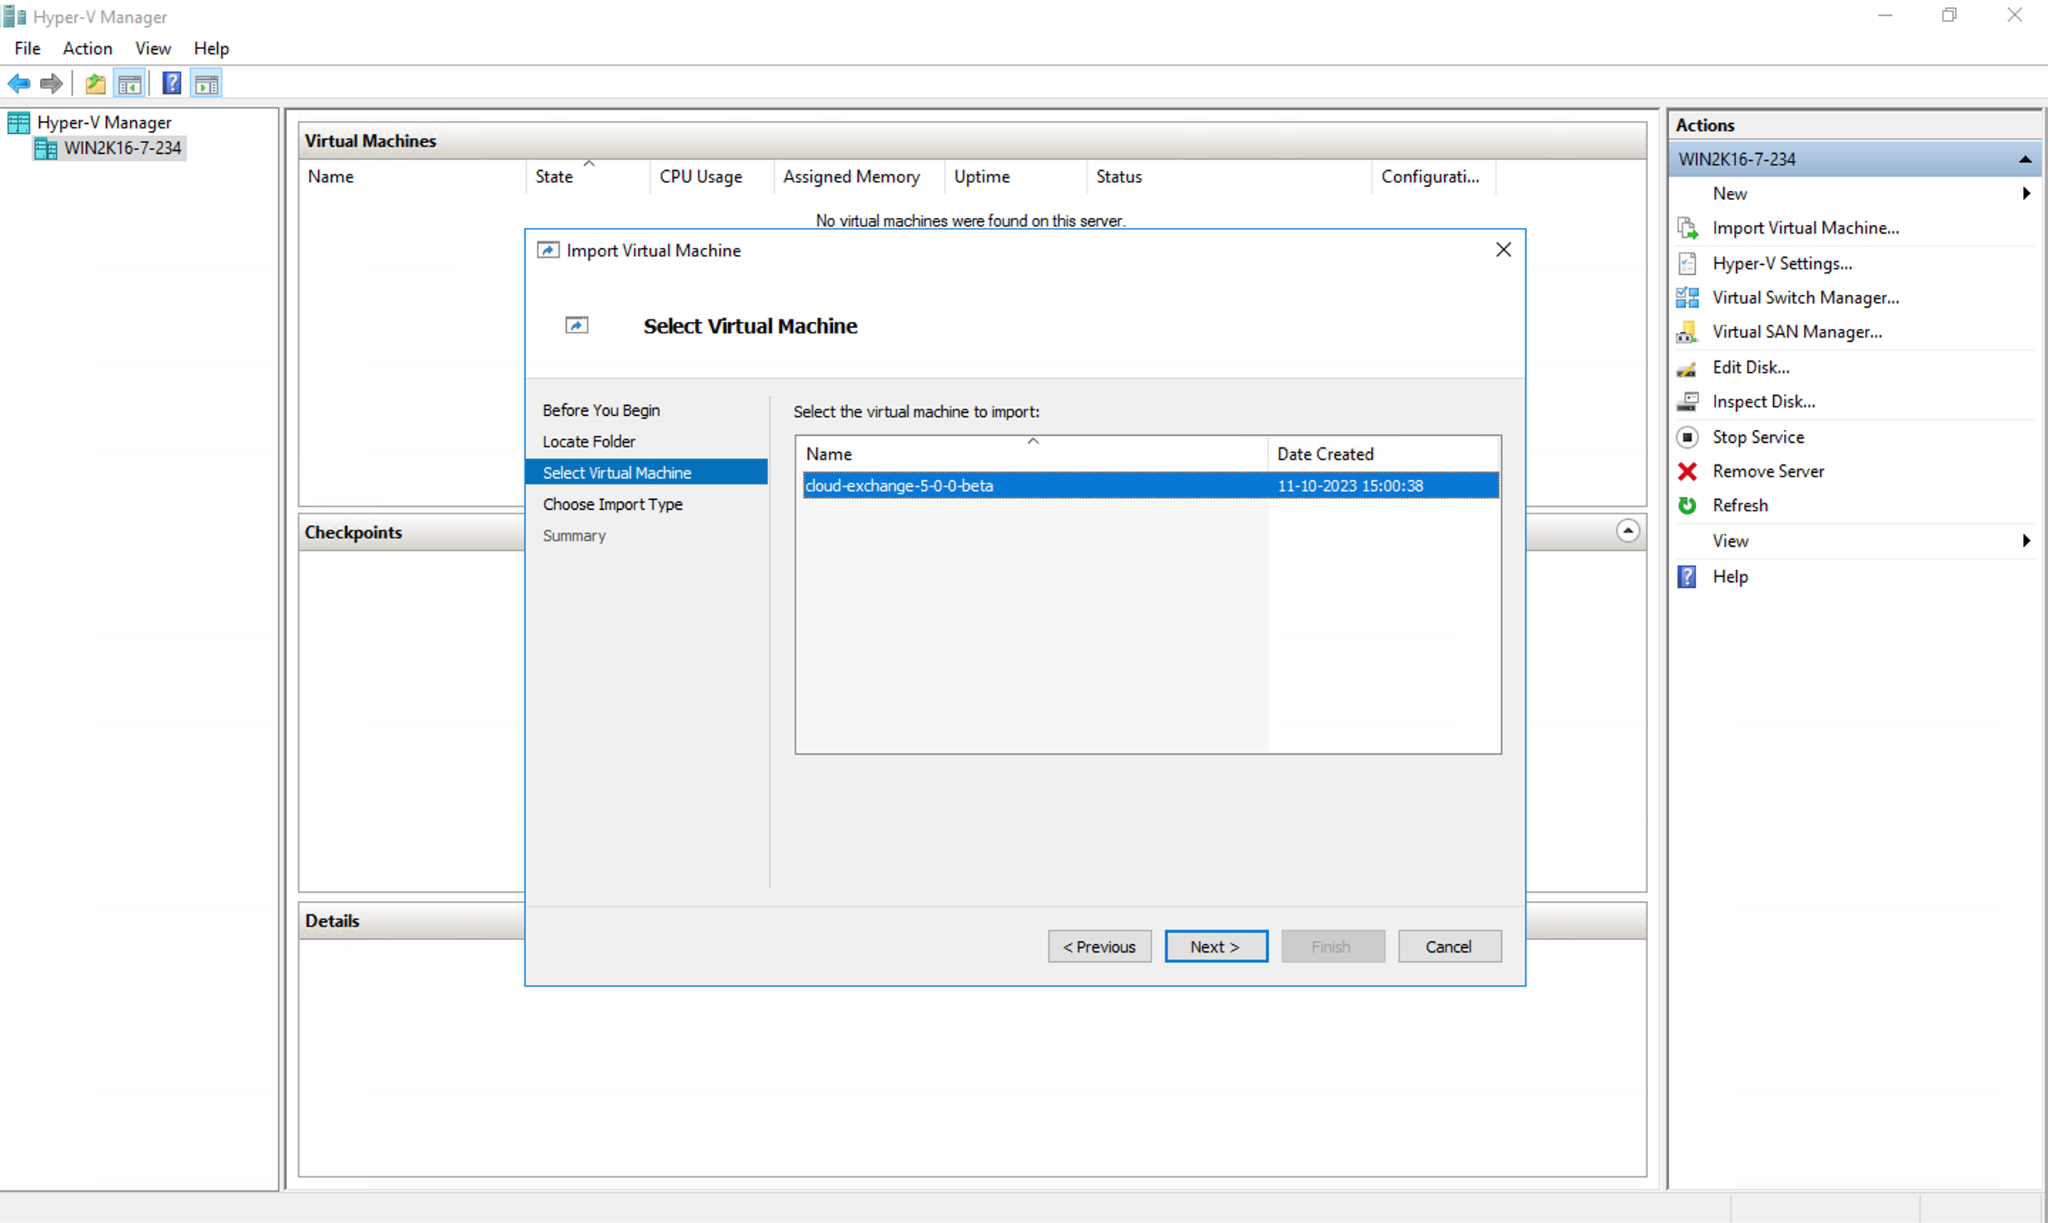Close the Import Virtual Machine dialog
This screenshot has width=2048, height=1223.
coord(1503,250)
